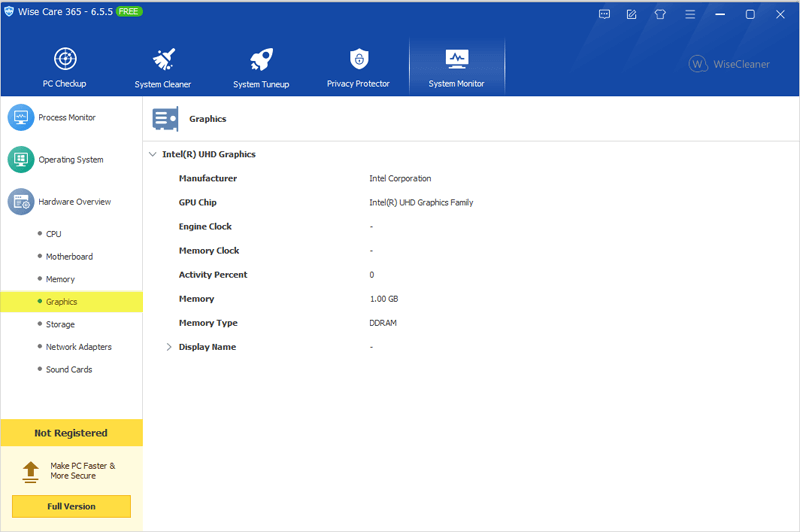Switch to the Privacy Protector tab label

tap(358, 84)
